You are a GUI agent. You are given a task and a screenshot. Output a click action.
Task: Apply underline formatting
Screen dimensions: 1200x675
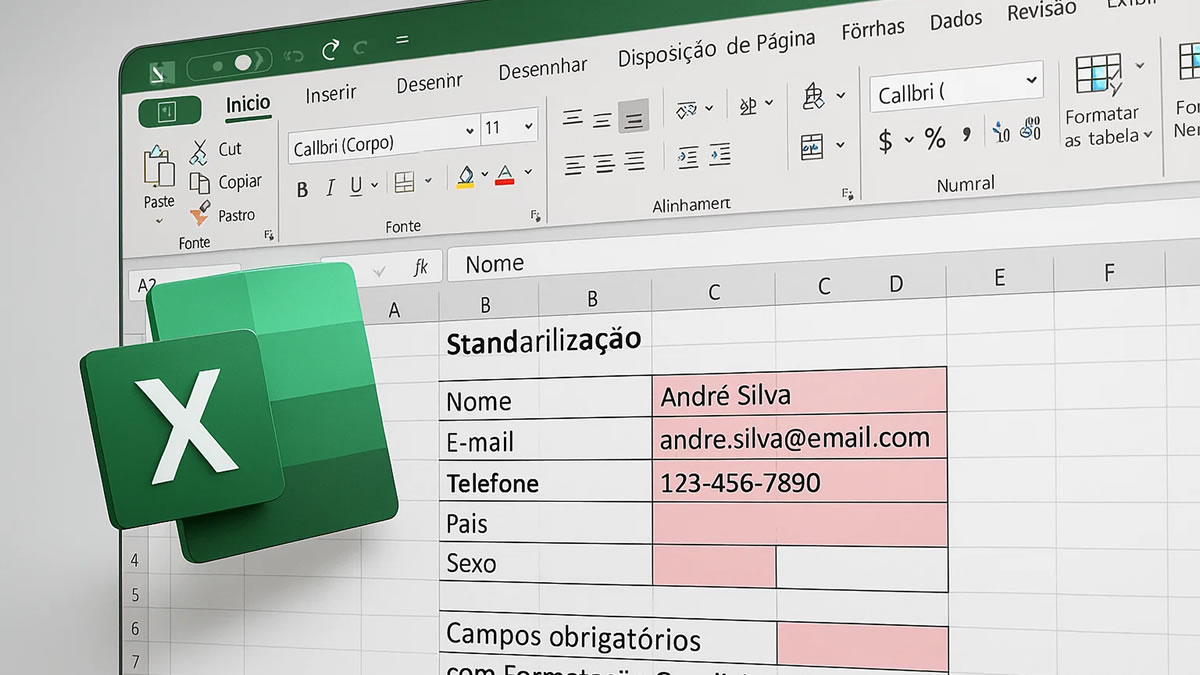[x=358, y=188]
